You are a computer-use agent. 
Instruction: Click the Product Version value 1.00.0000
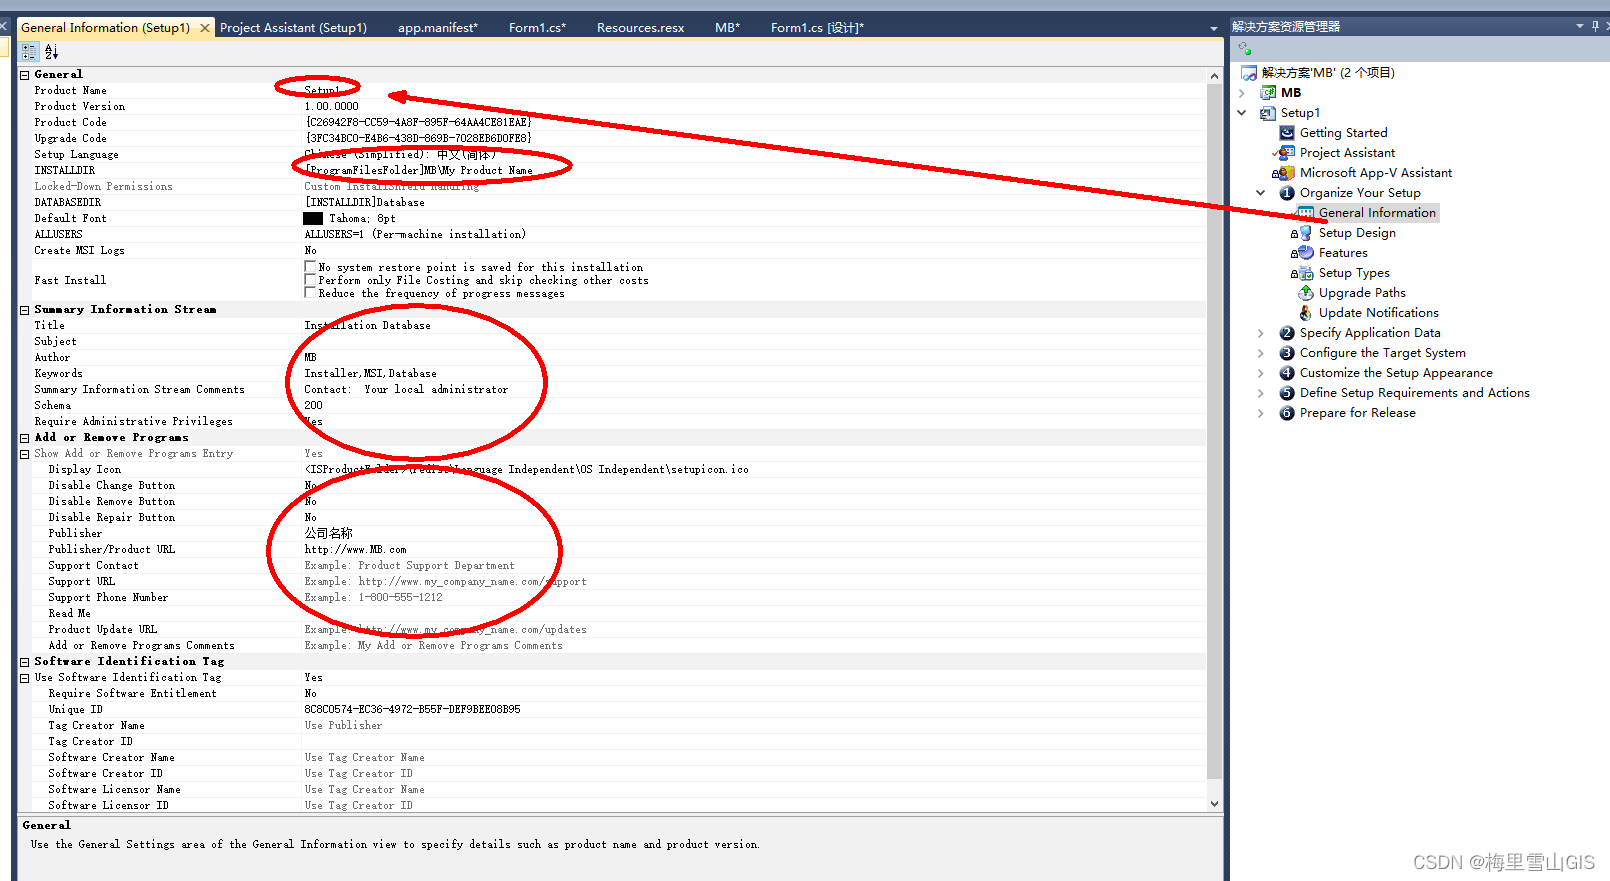click(x=331, y=106)
